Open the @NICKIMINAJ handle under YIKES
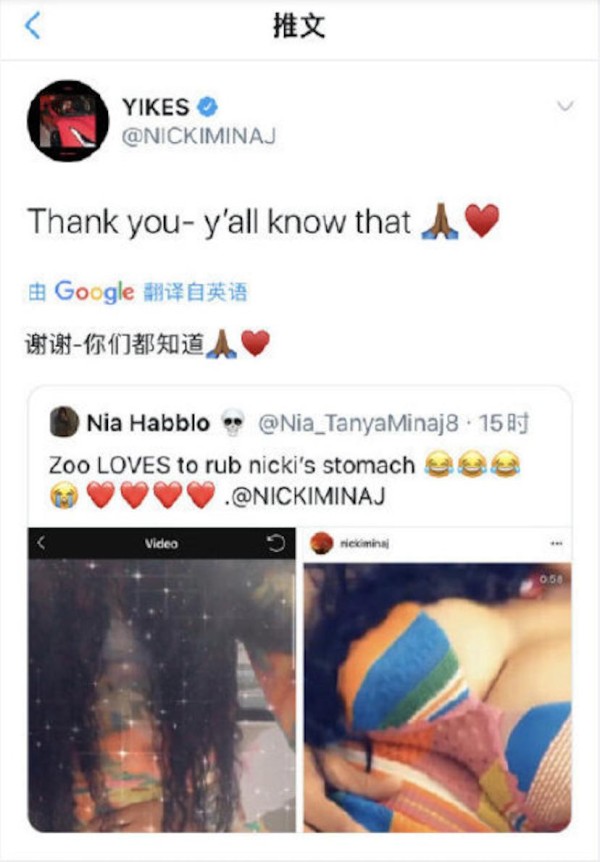Screen dimensions: 600x862 pyautogui.click(x=199, y=136)
